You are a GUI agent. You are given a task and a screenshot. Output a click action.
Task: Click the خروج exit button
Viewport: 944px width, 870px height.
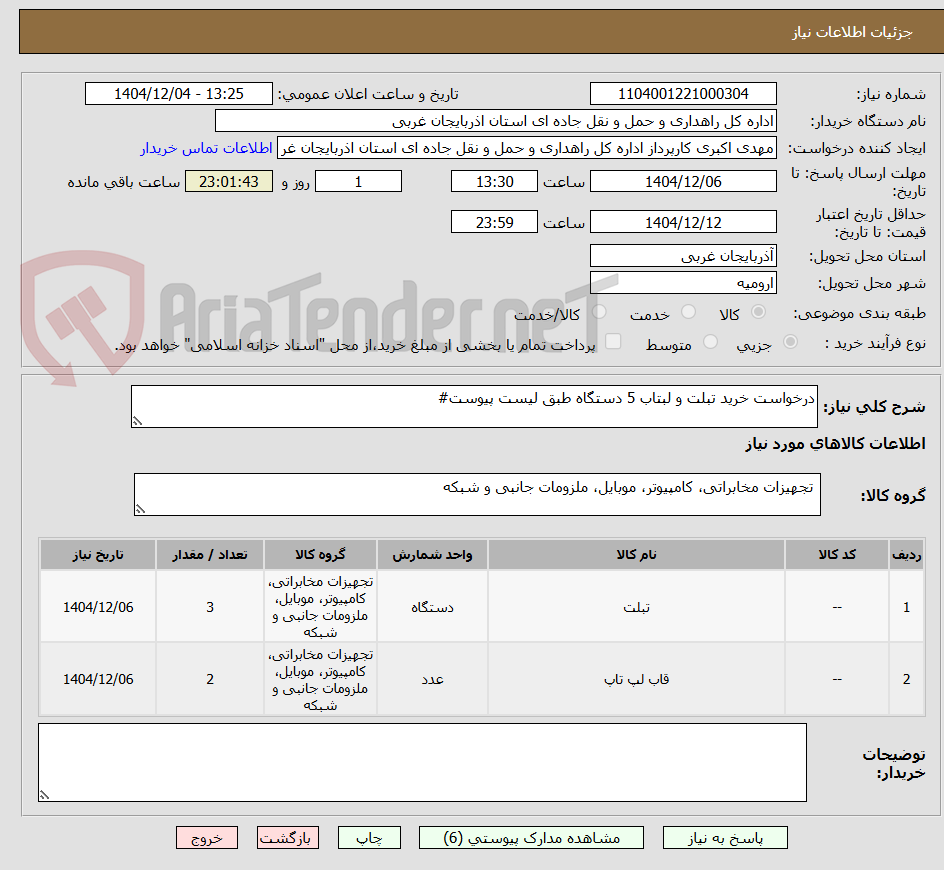(206, 837)
